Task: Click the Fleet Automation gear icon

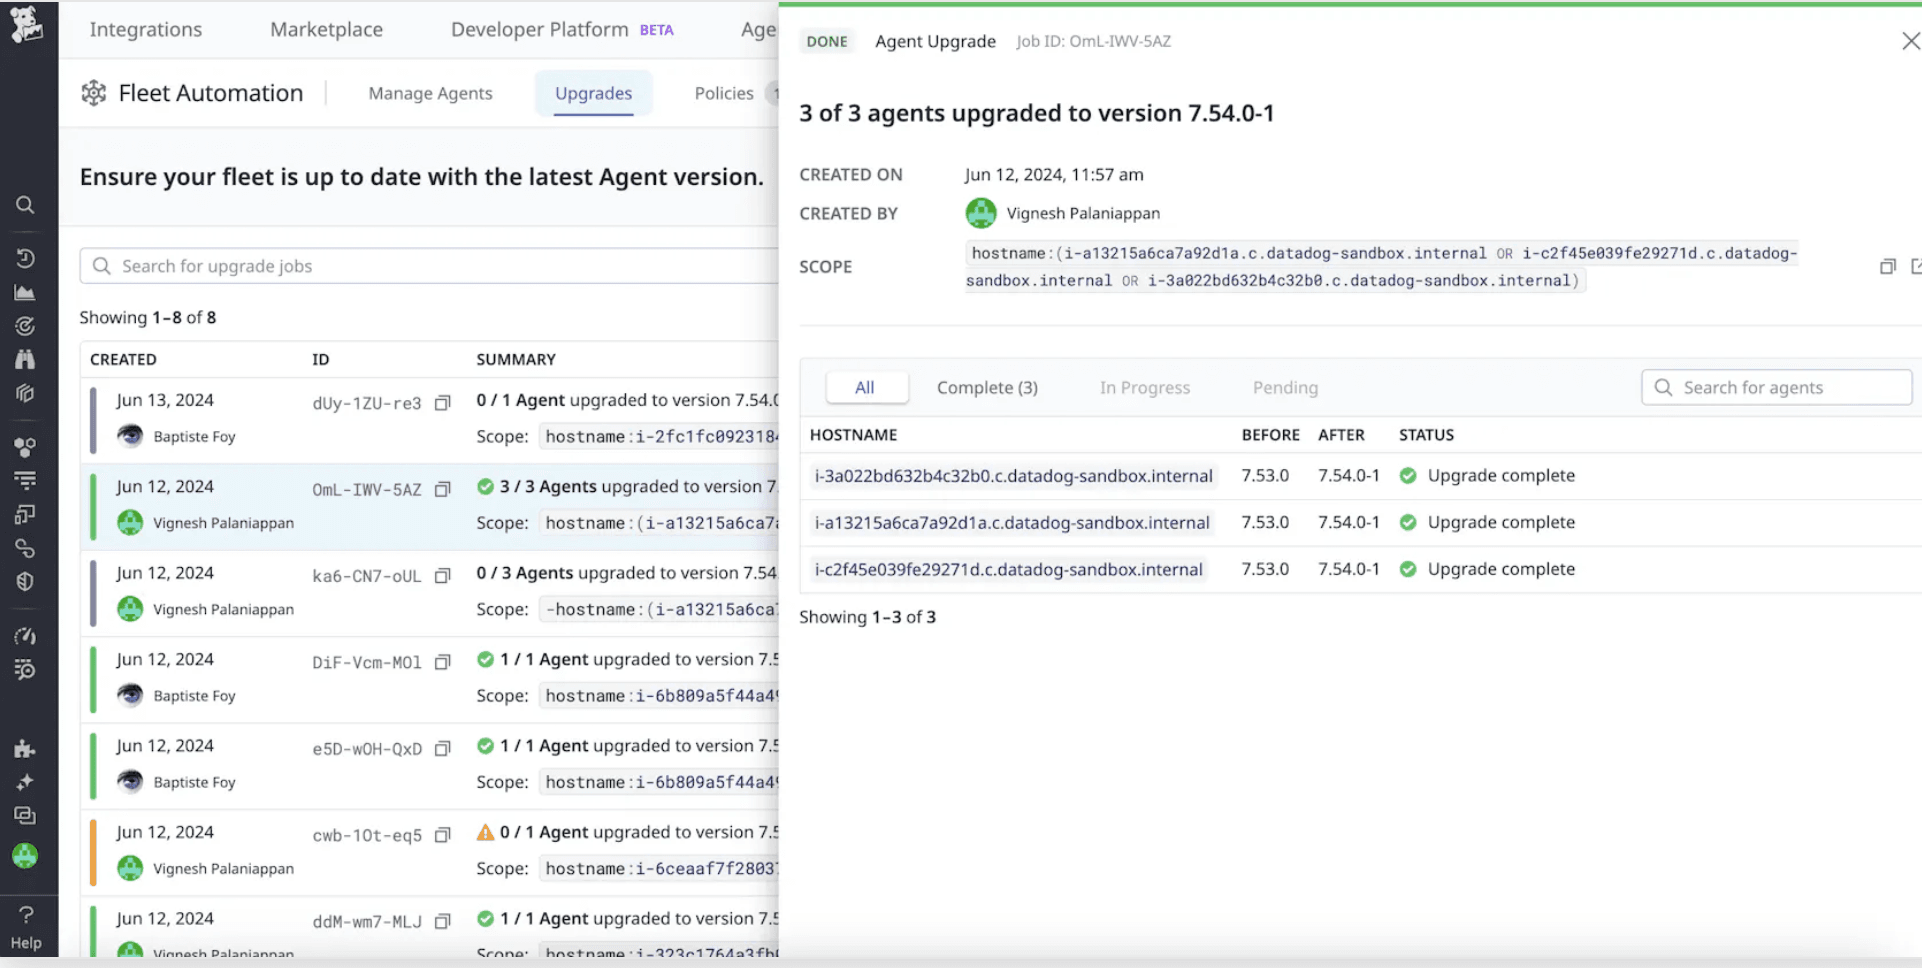Action: tap(94, 93)
